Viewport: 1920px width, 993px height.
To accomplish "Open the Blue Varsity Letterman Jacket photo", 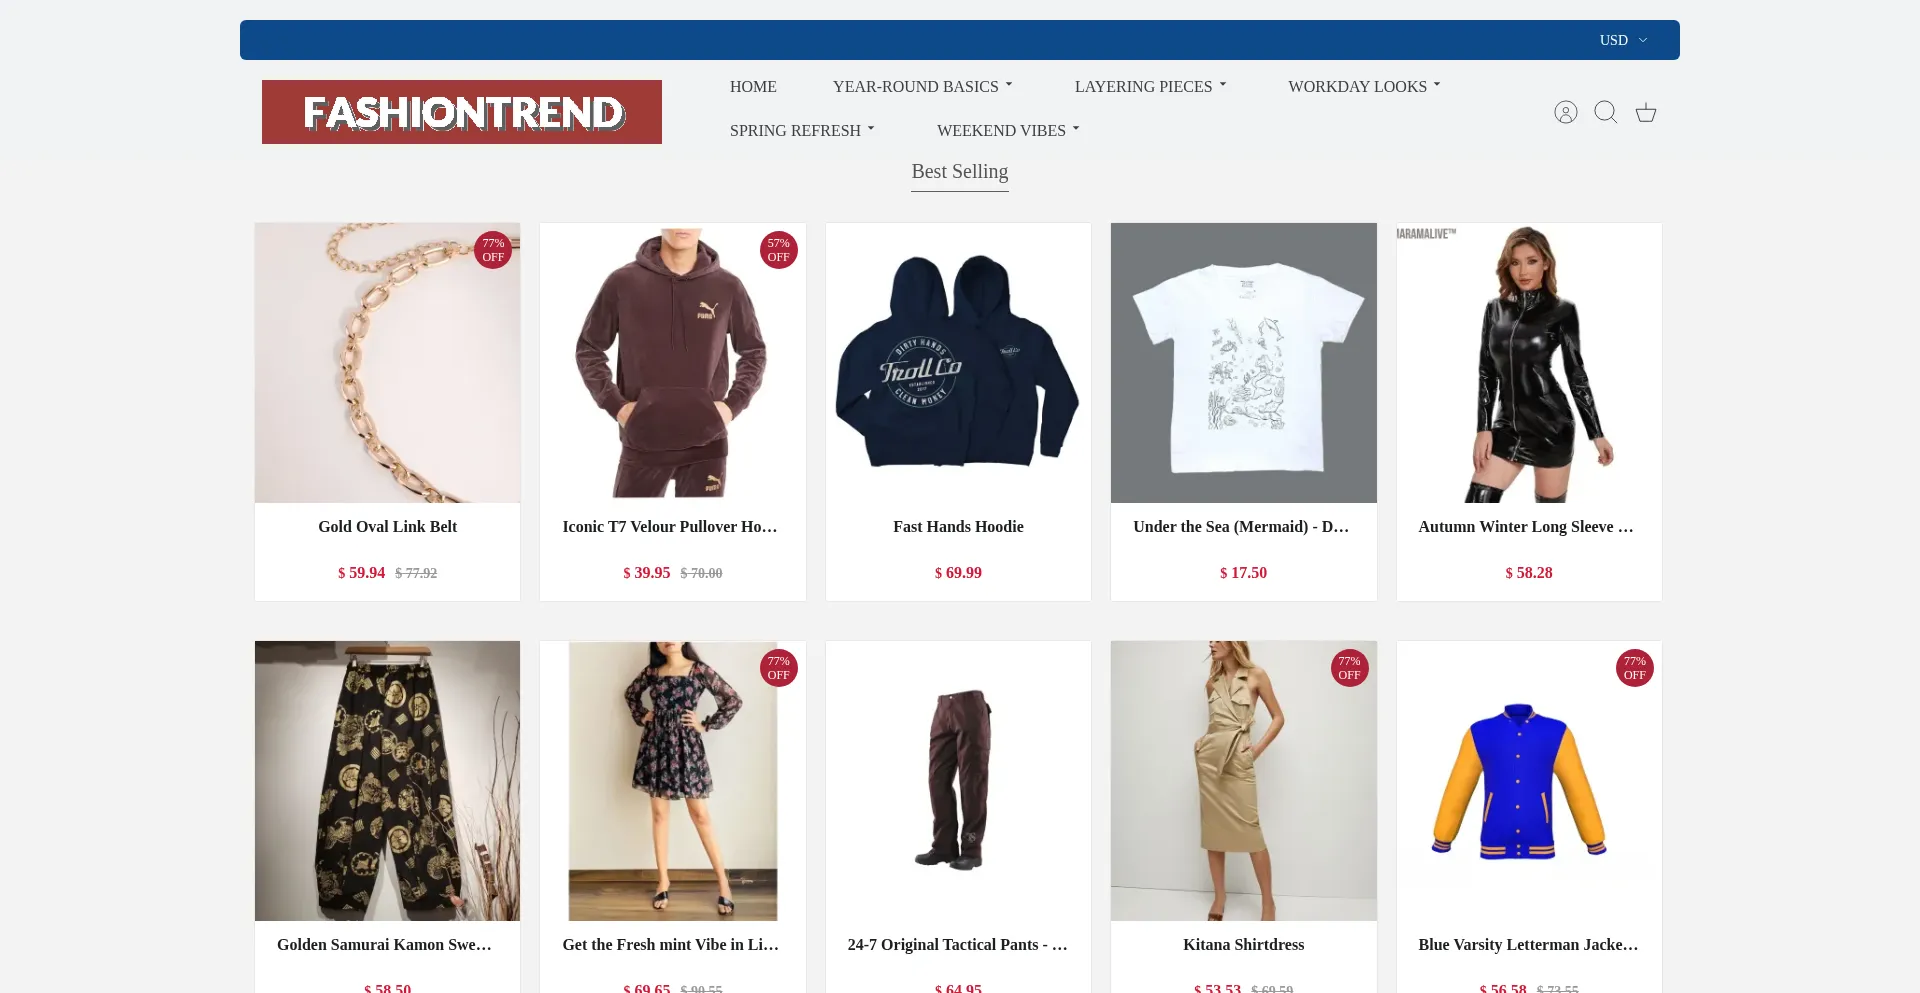I will (x=1529, y=780).
